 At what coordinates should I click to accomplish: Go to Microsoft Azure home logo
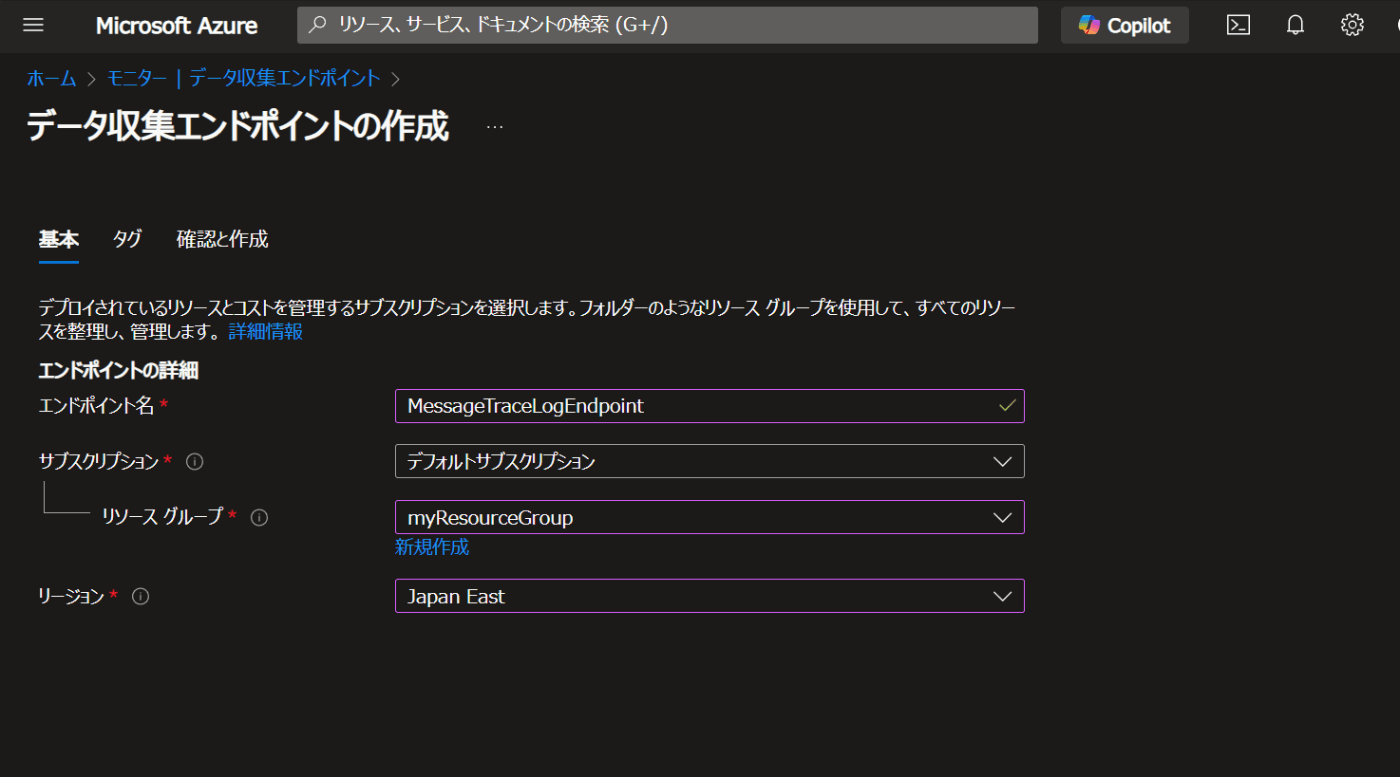176,25
